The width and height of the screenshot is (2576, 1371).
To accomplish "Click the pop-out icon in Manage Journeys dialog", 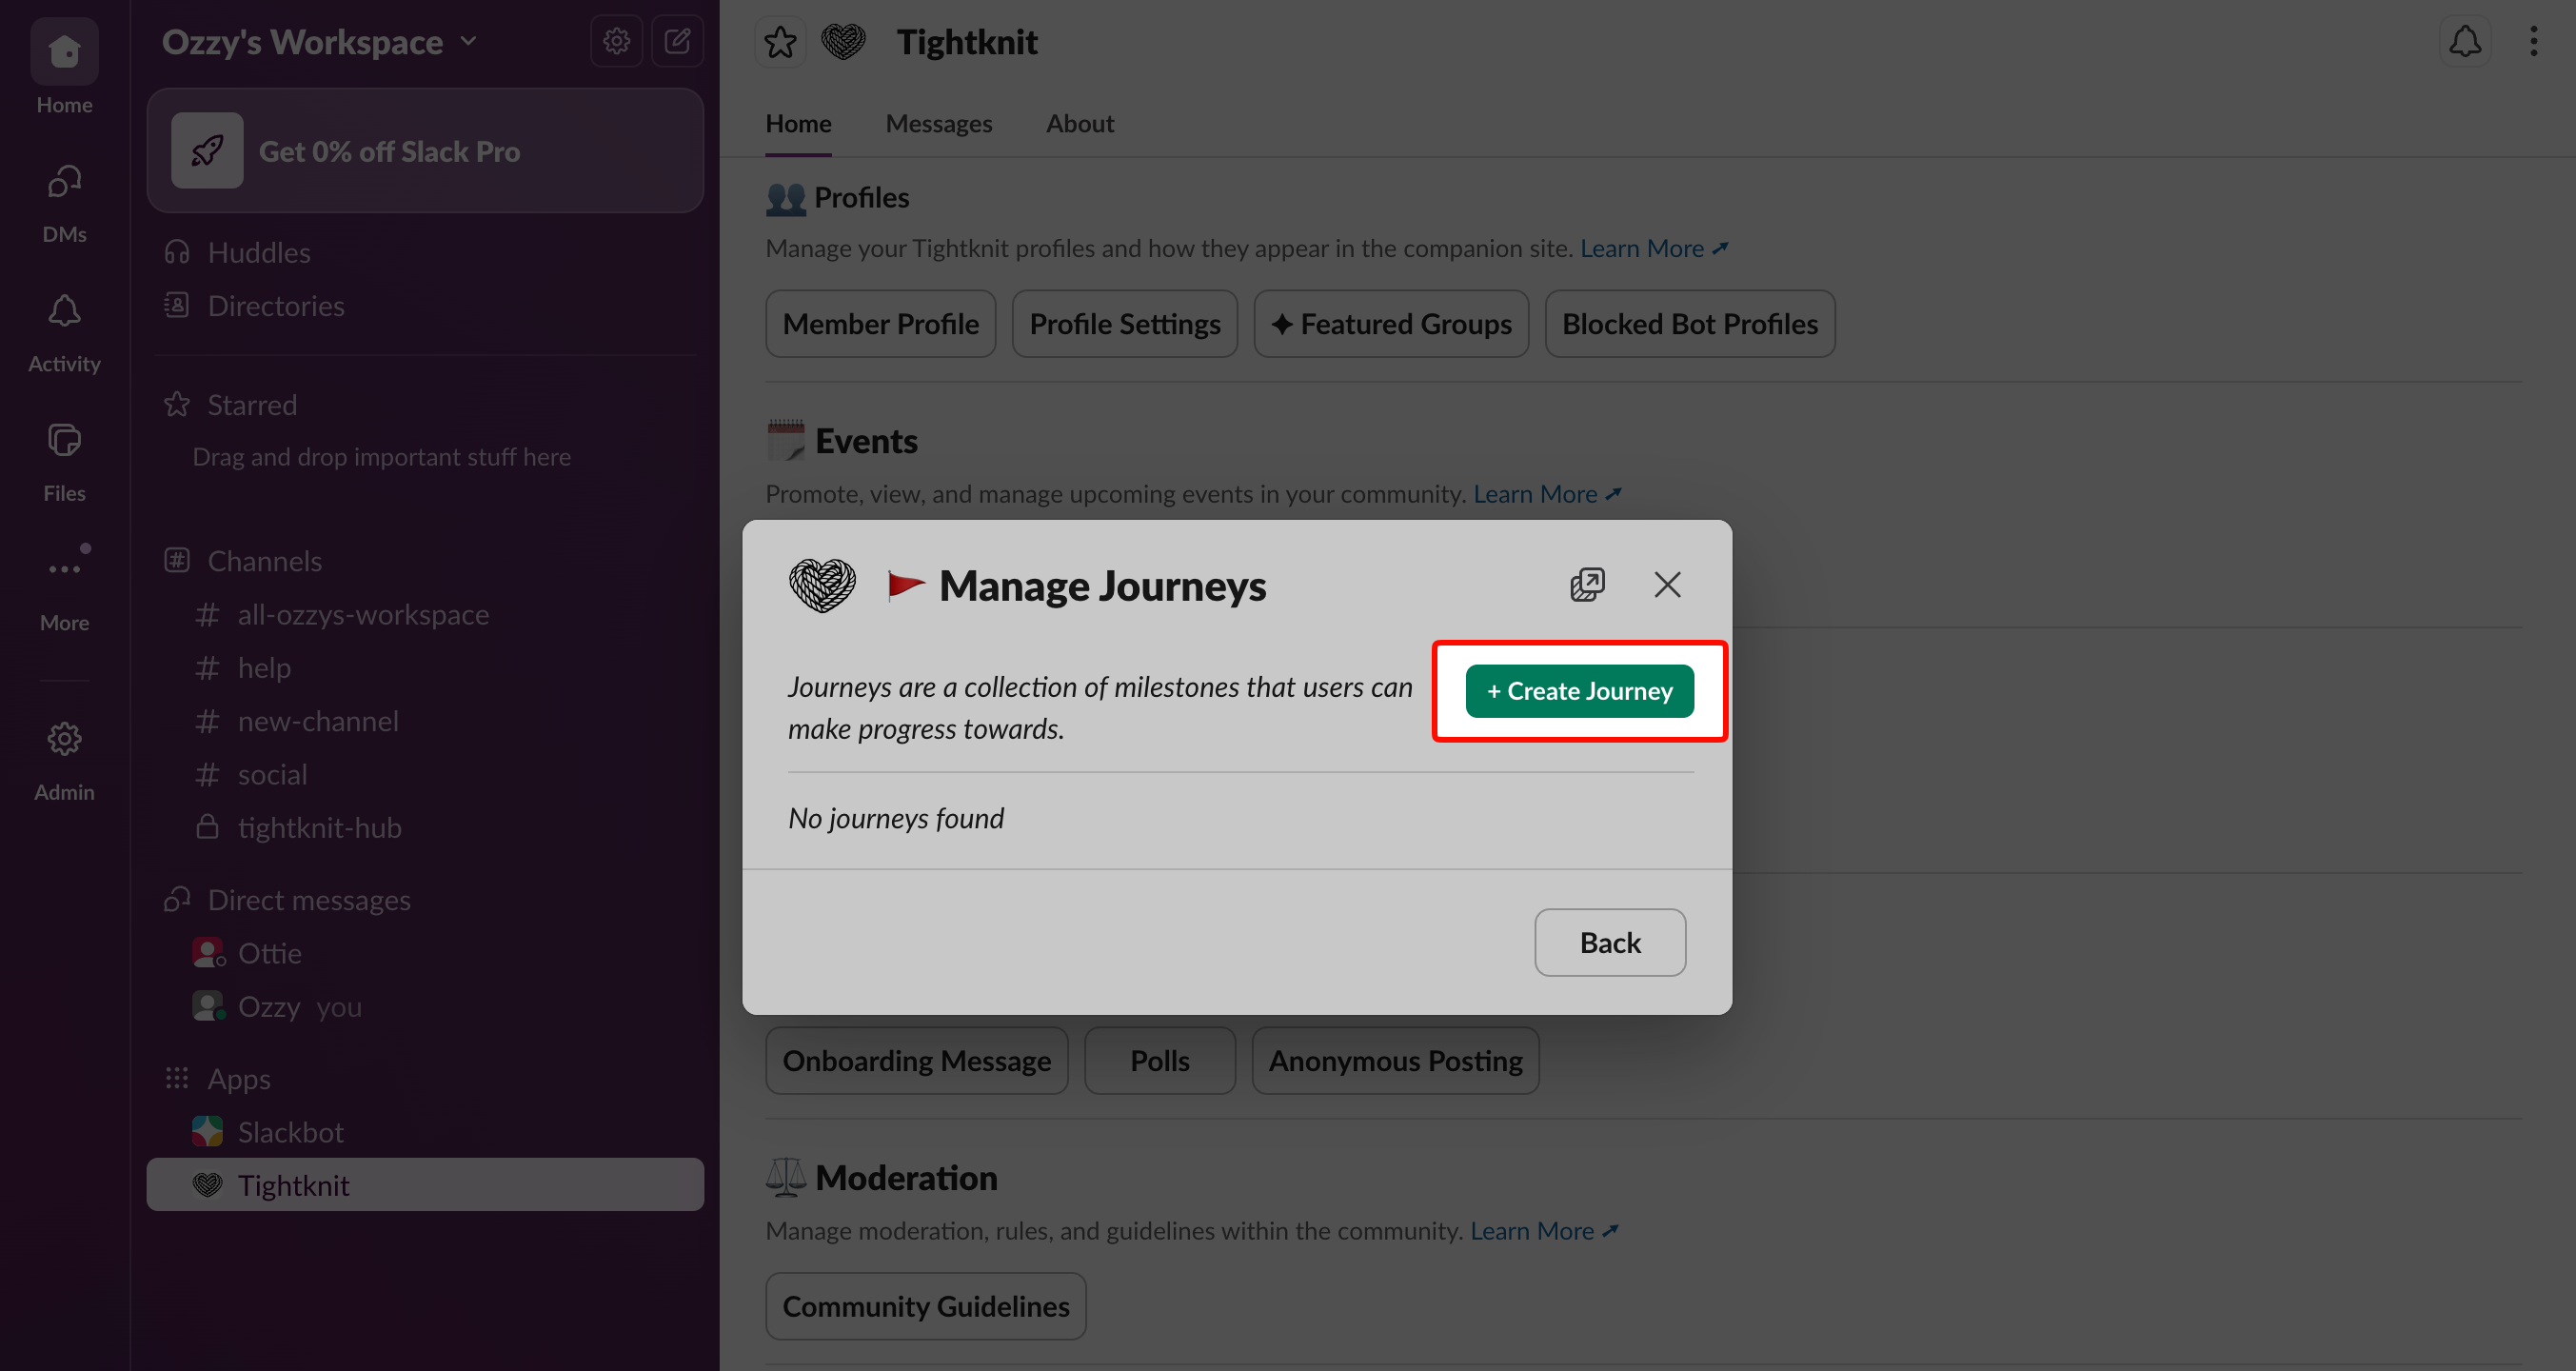I will pyautogui.click(x=1588, y=584).
